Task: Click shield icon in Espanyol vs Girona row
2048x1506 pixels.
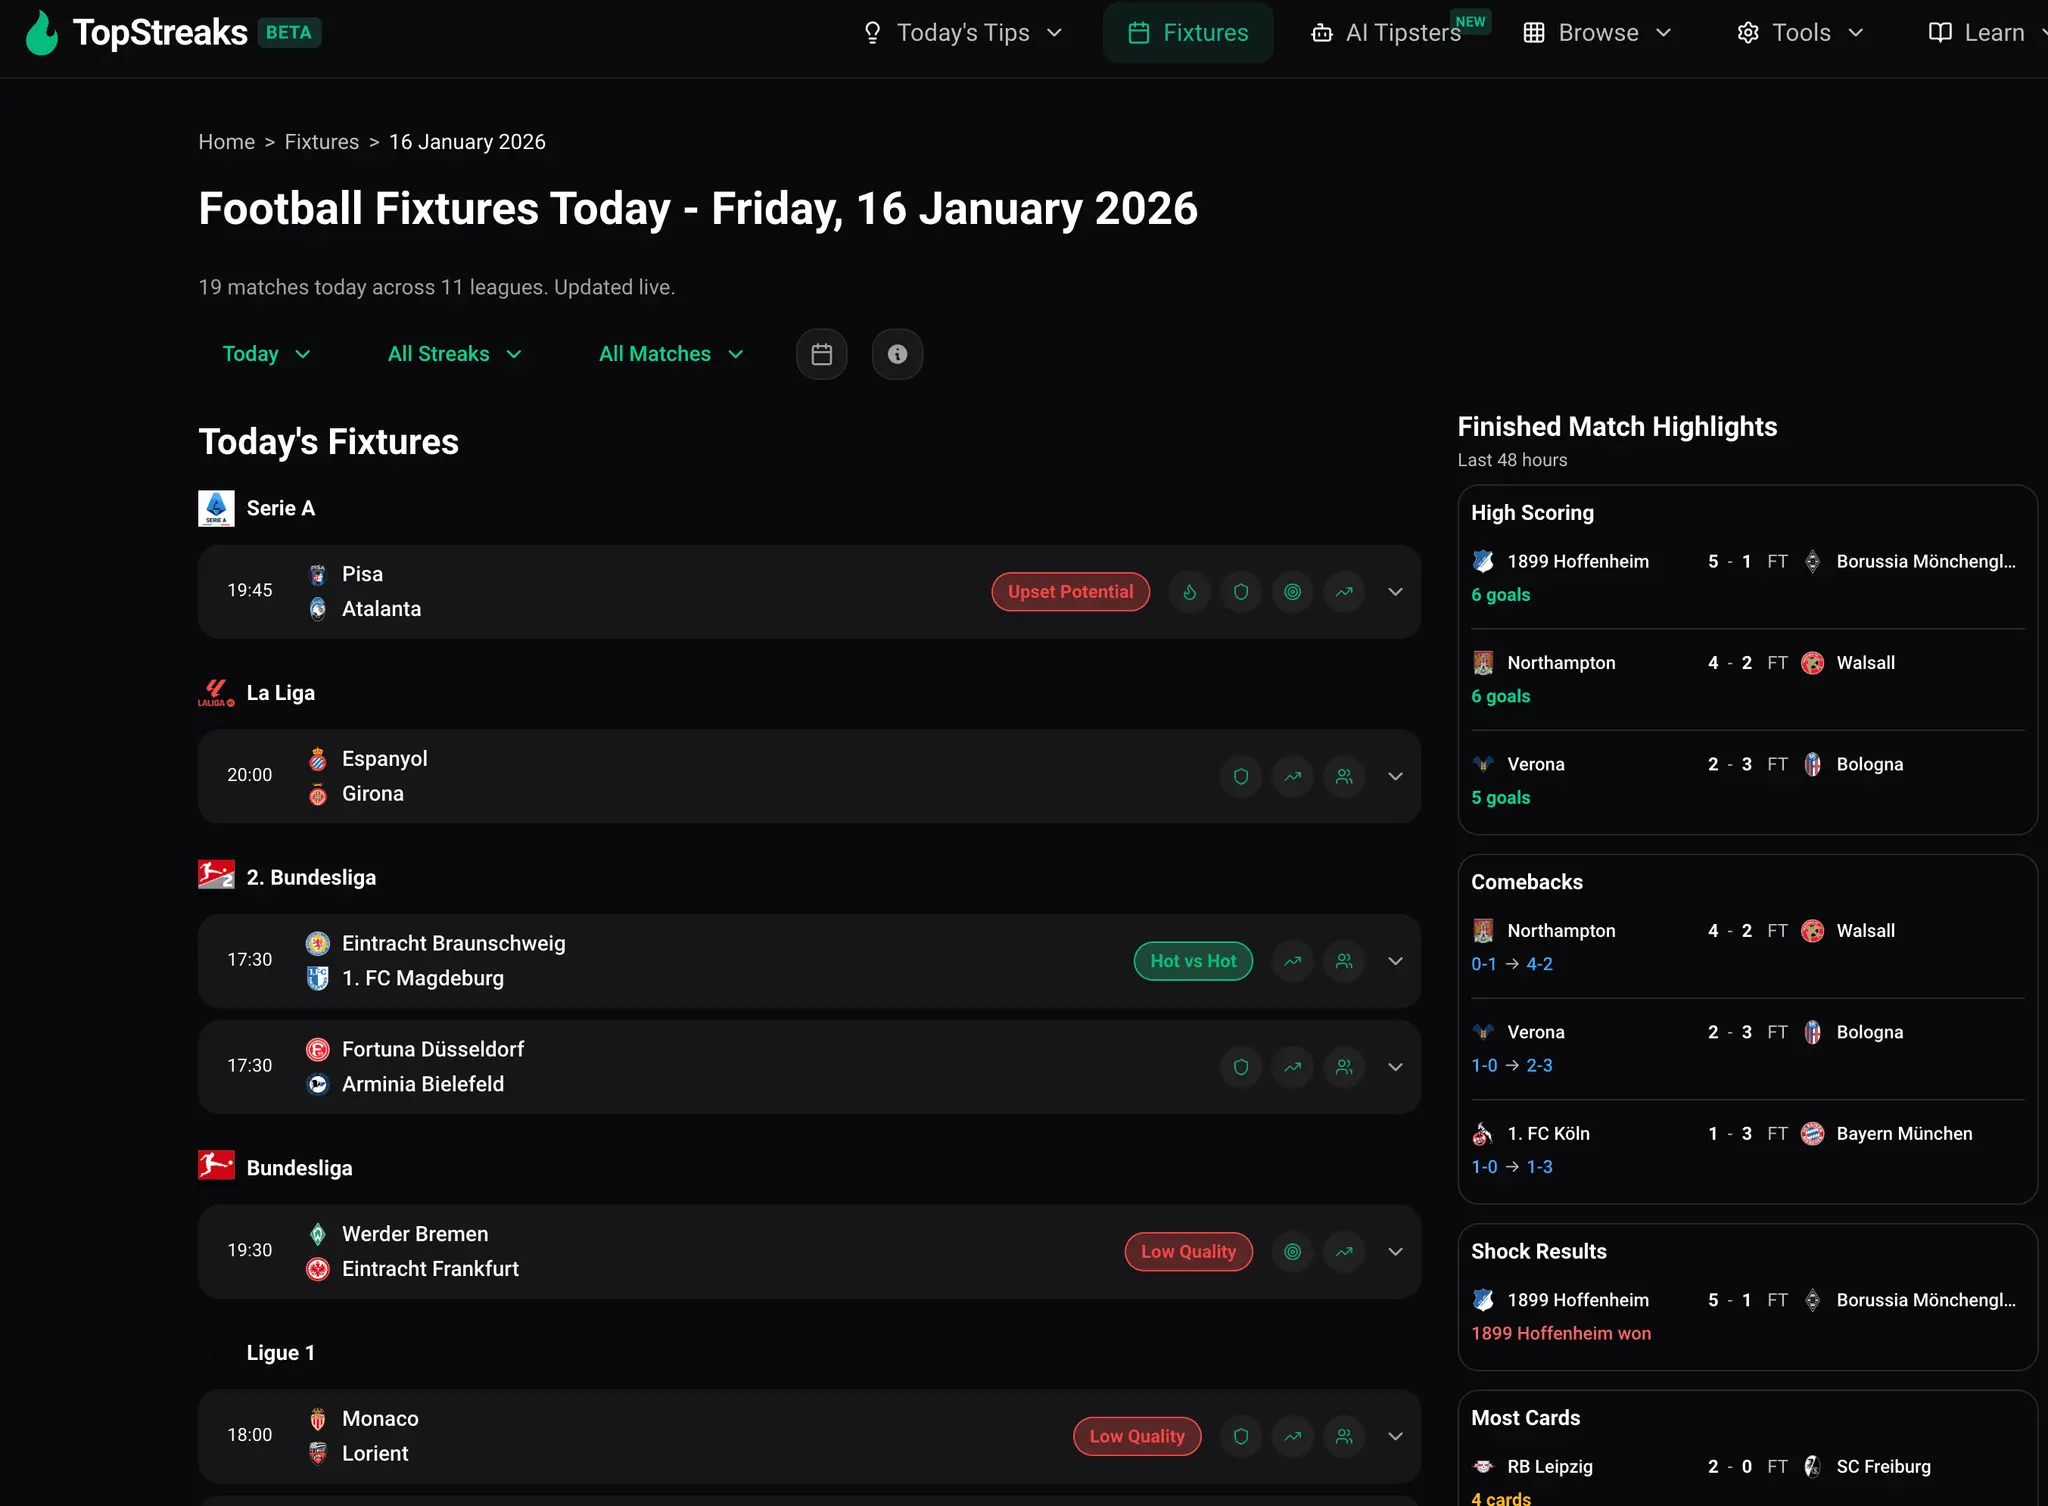Action: (1241, 776)
